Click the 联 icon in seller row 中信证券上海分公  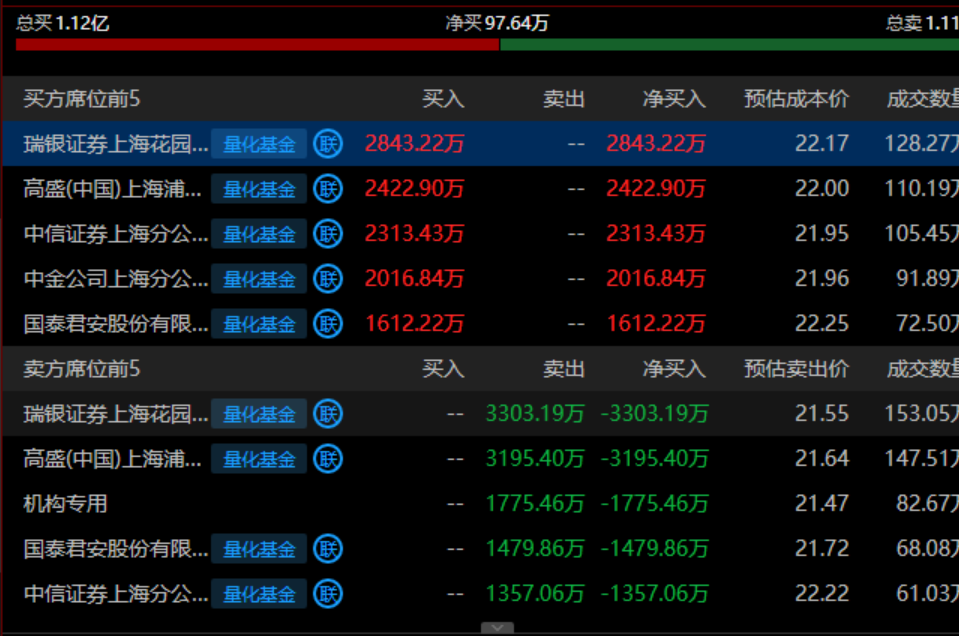pos(328,594)
